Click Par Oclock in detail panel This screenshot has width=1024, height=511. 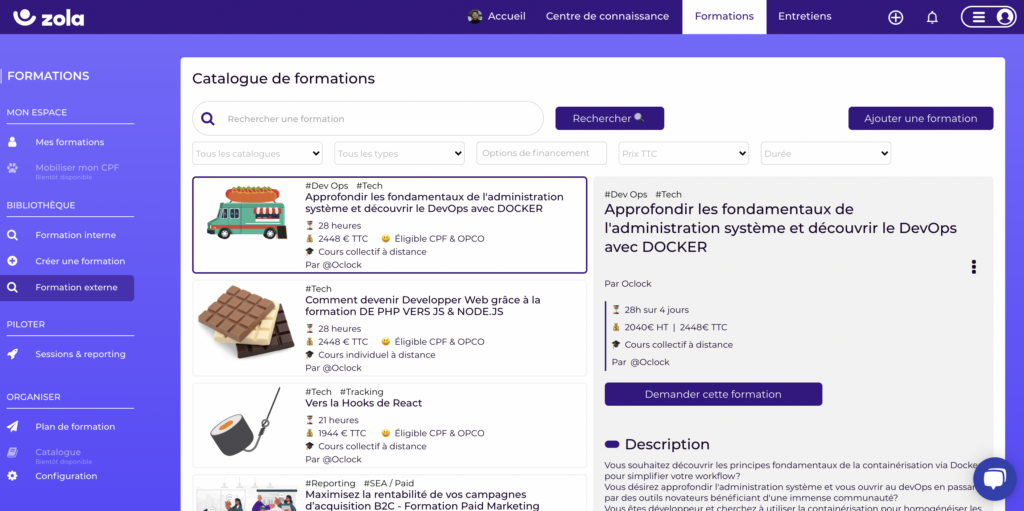628,284
